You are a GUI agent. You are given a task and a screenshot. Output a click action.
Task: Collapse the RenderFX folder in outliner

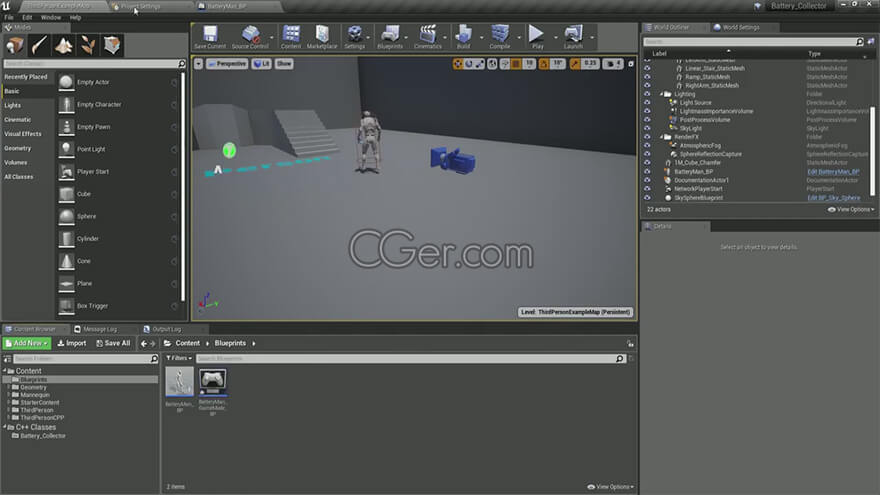coord(661,137)
